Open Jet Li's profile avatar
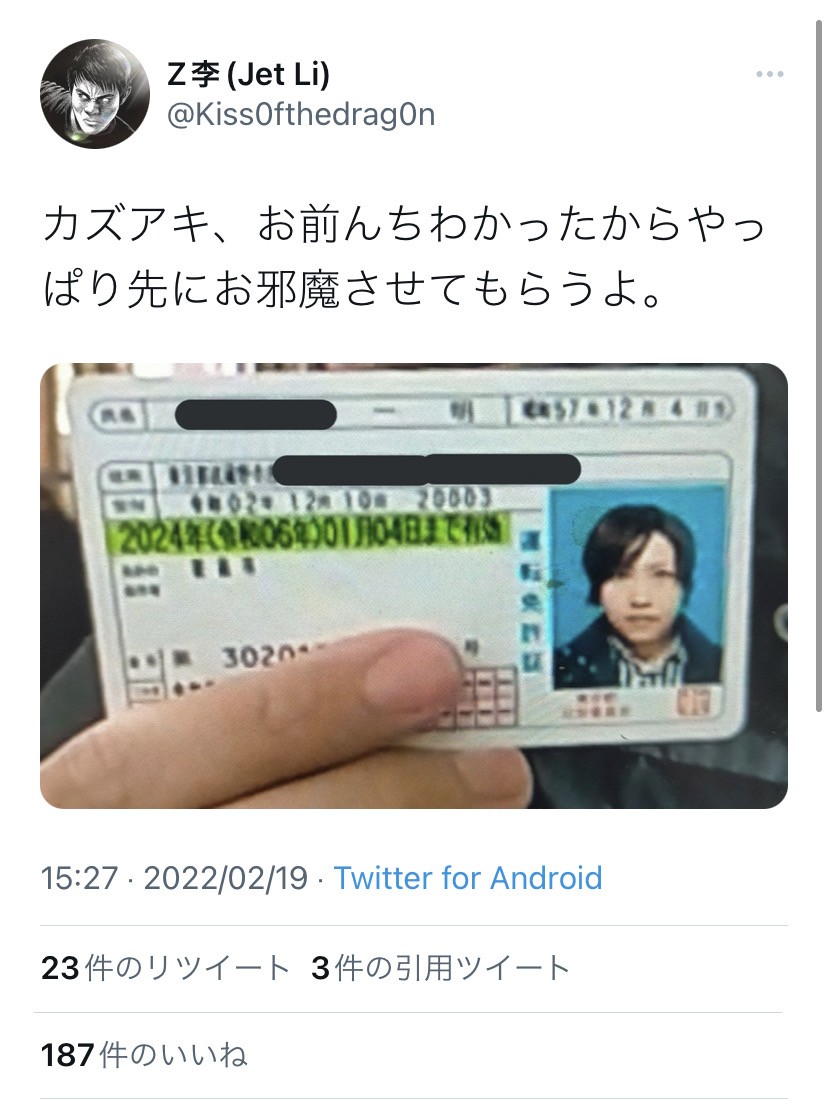The width and height of the screenshot is (828, 1100). 95,93
